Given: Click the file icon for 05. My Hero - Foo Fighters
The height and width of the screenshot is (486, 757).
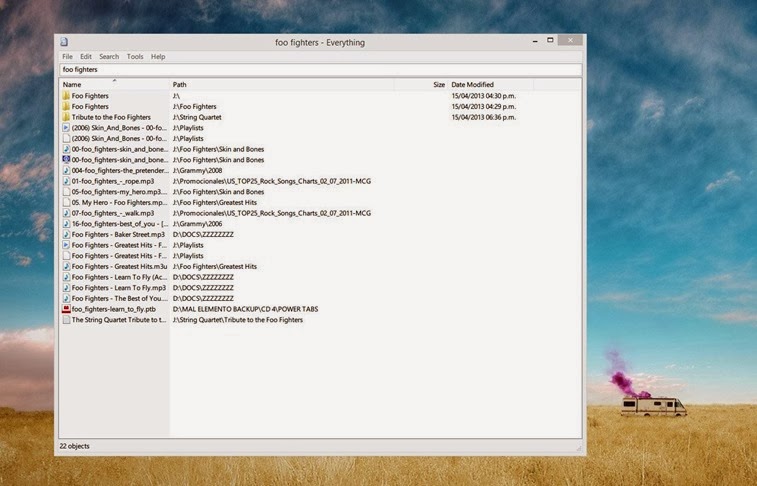Looking at the screenshot, I should click(66, 202).
